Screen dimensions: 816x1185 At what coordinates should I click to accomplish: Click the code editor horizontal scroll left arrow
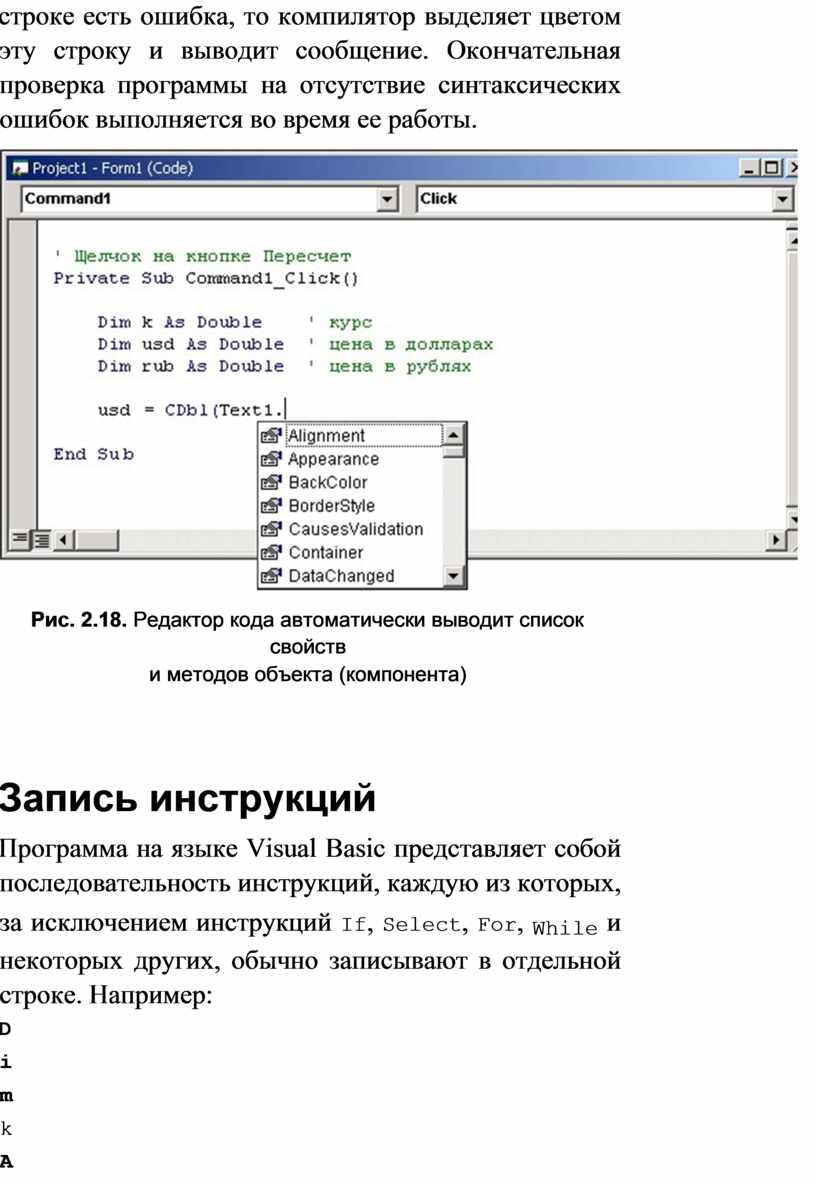[63, 540]
